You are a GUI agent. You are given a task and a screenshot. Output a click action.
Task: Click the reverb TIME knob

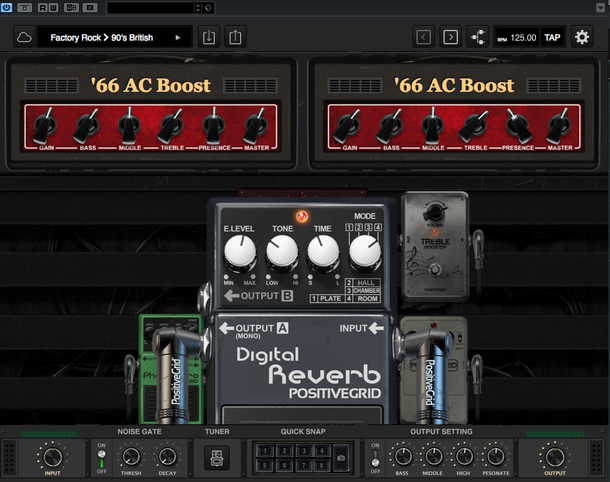point(323,252)
